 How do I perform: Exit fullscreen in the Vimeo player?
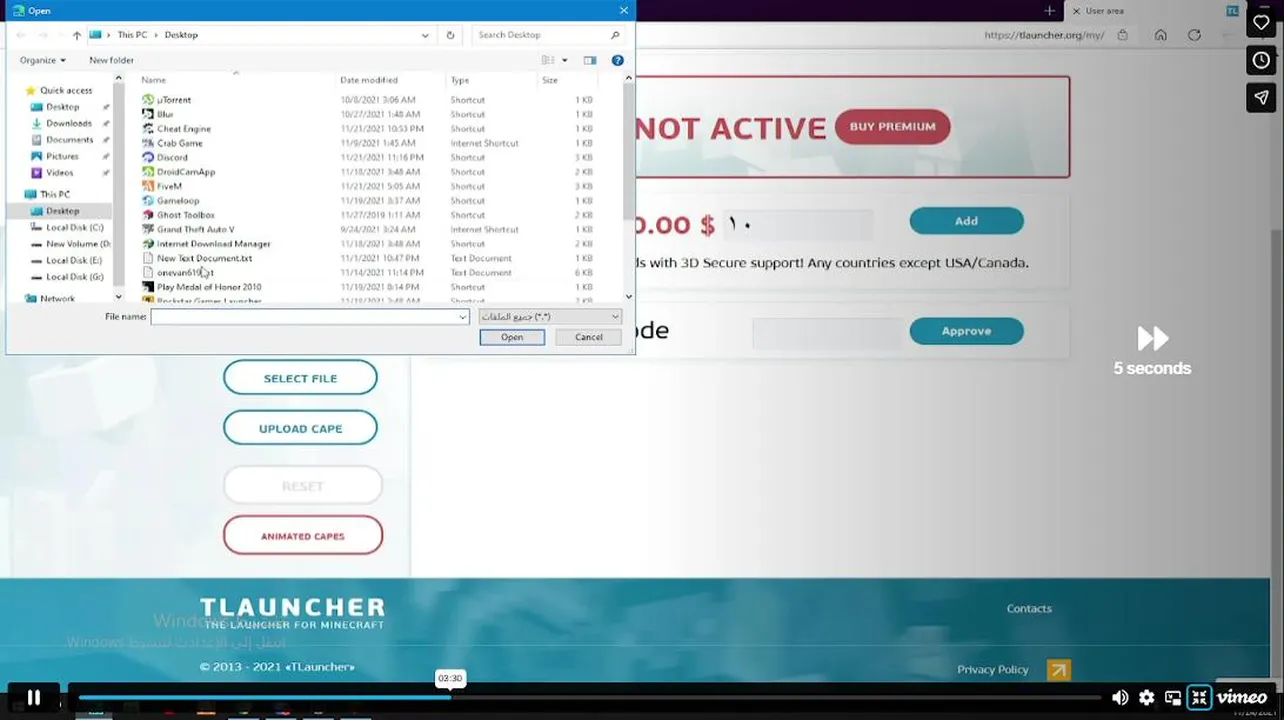pos(1199,698)
